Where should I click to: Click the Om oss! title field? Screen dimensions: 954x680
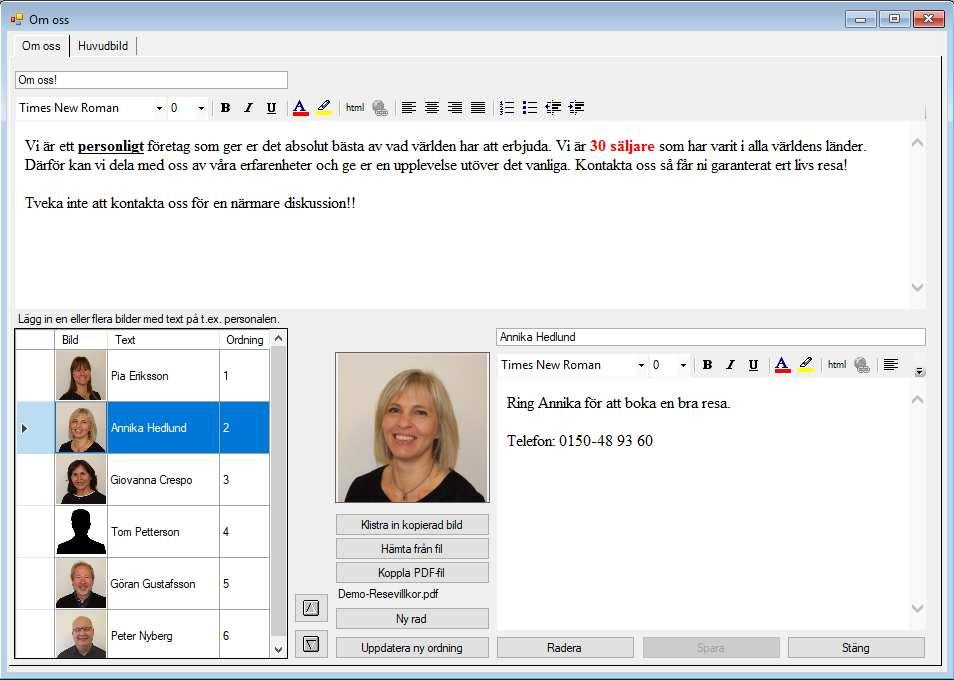(x=151, y=80)
